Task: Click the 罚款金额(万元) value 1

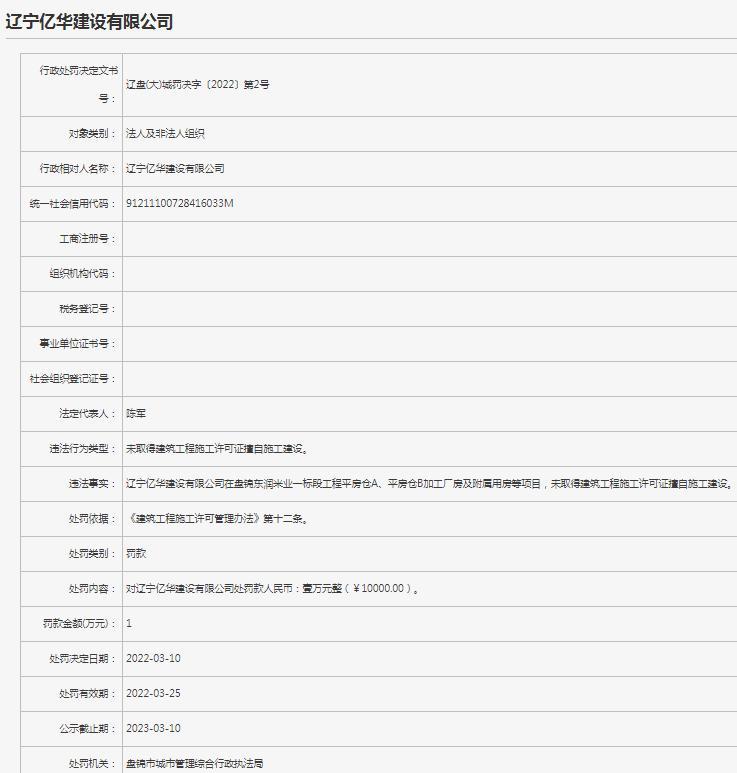Action: pyautogui.click(x=129, y=623)
